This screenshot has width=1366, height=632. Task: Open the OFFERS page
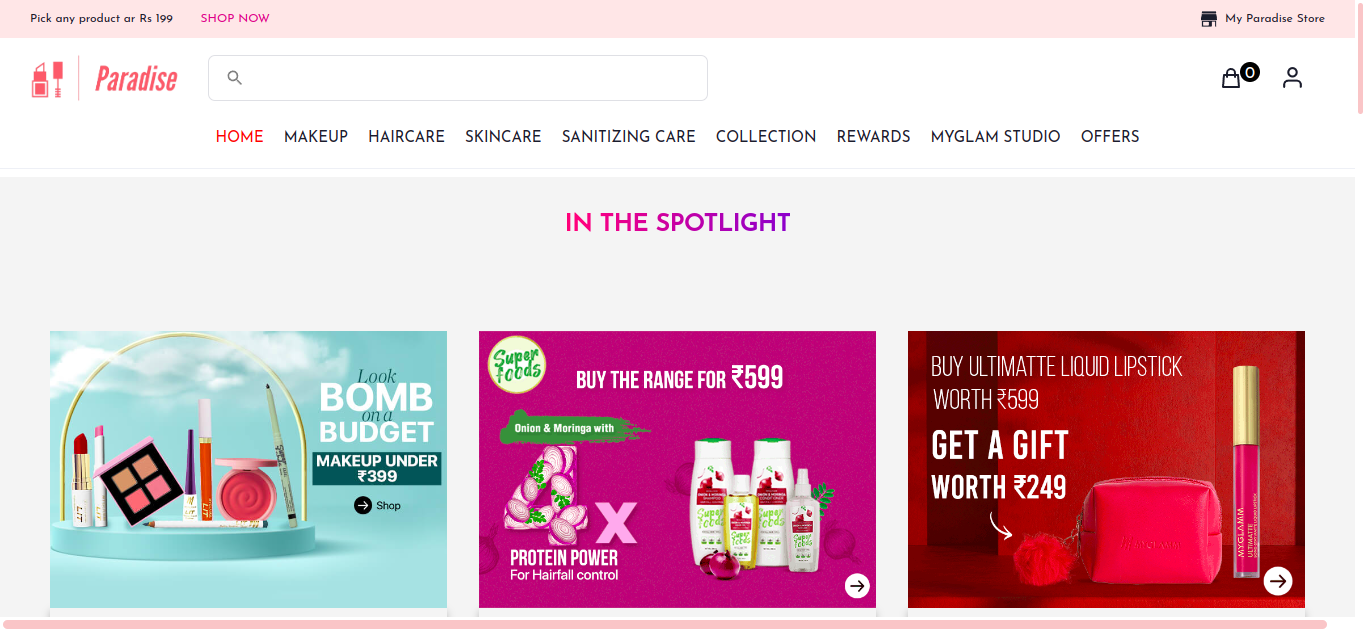coord(1110,136)
